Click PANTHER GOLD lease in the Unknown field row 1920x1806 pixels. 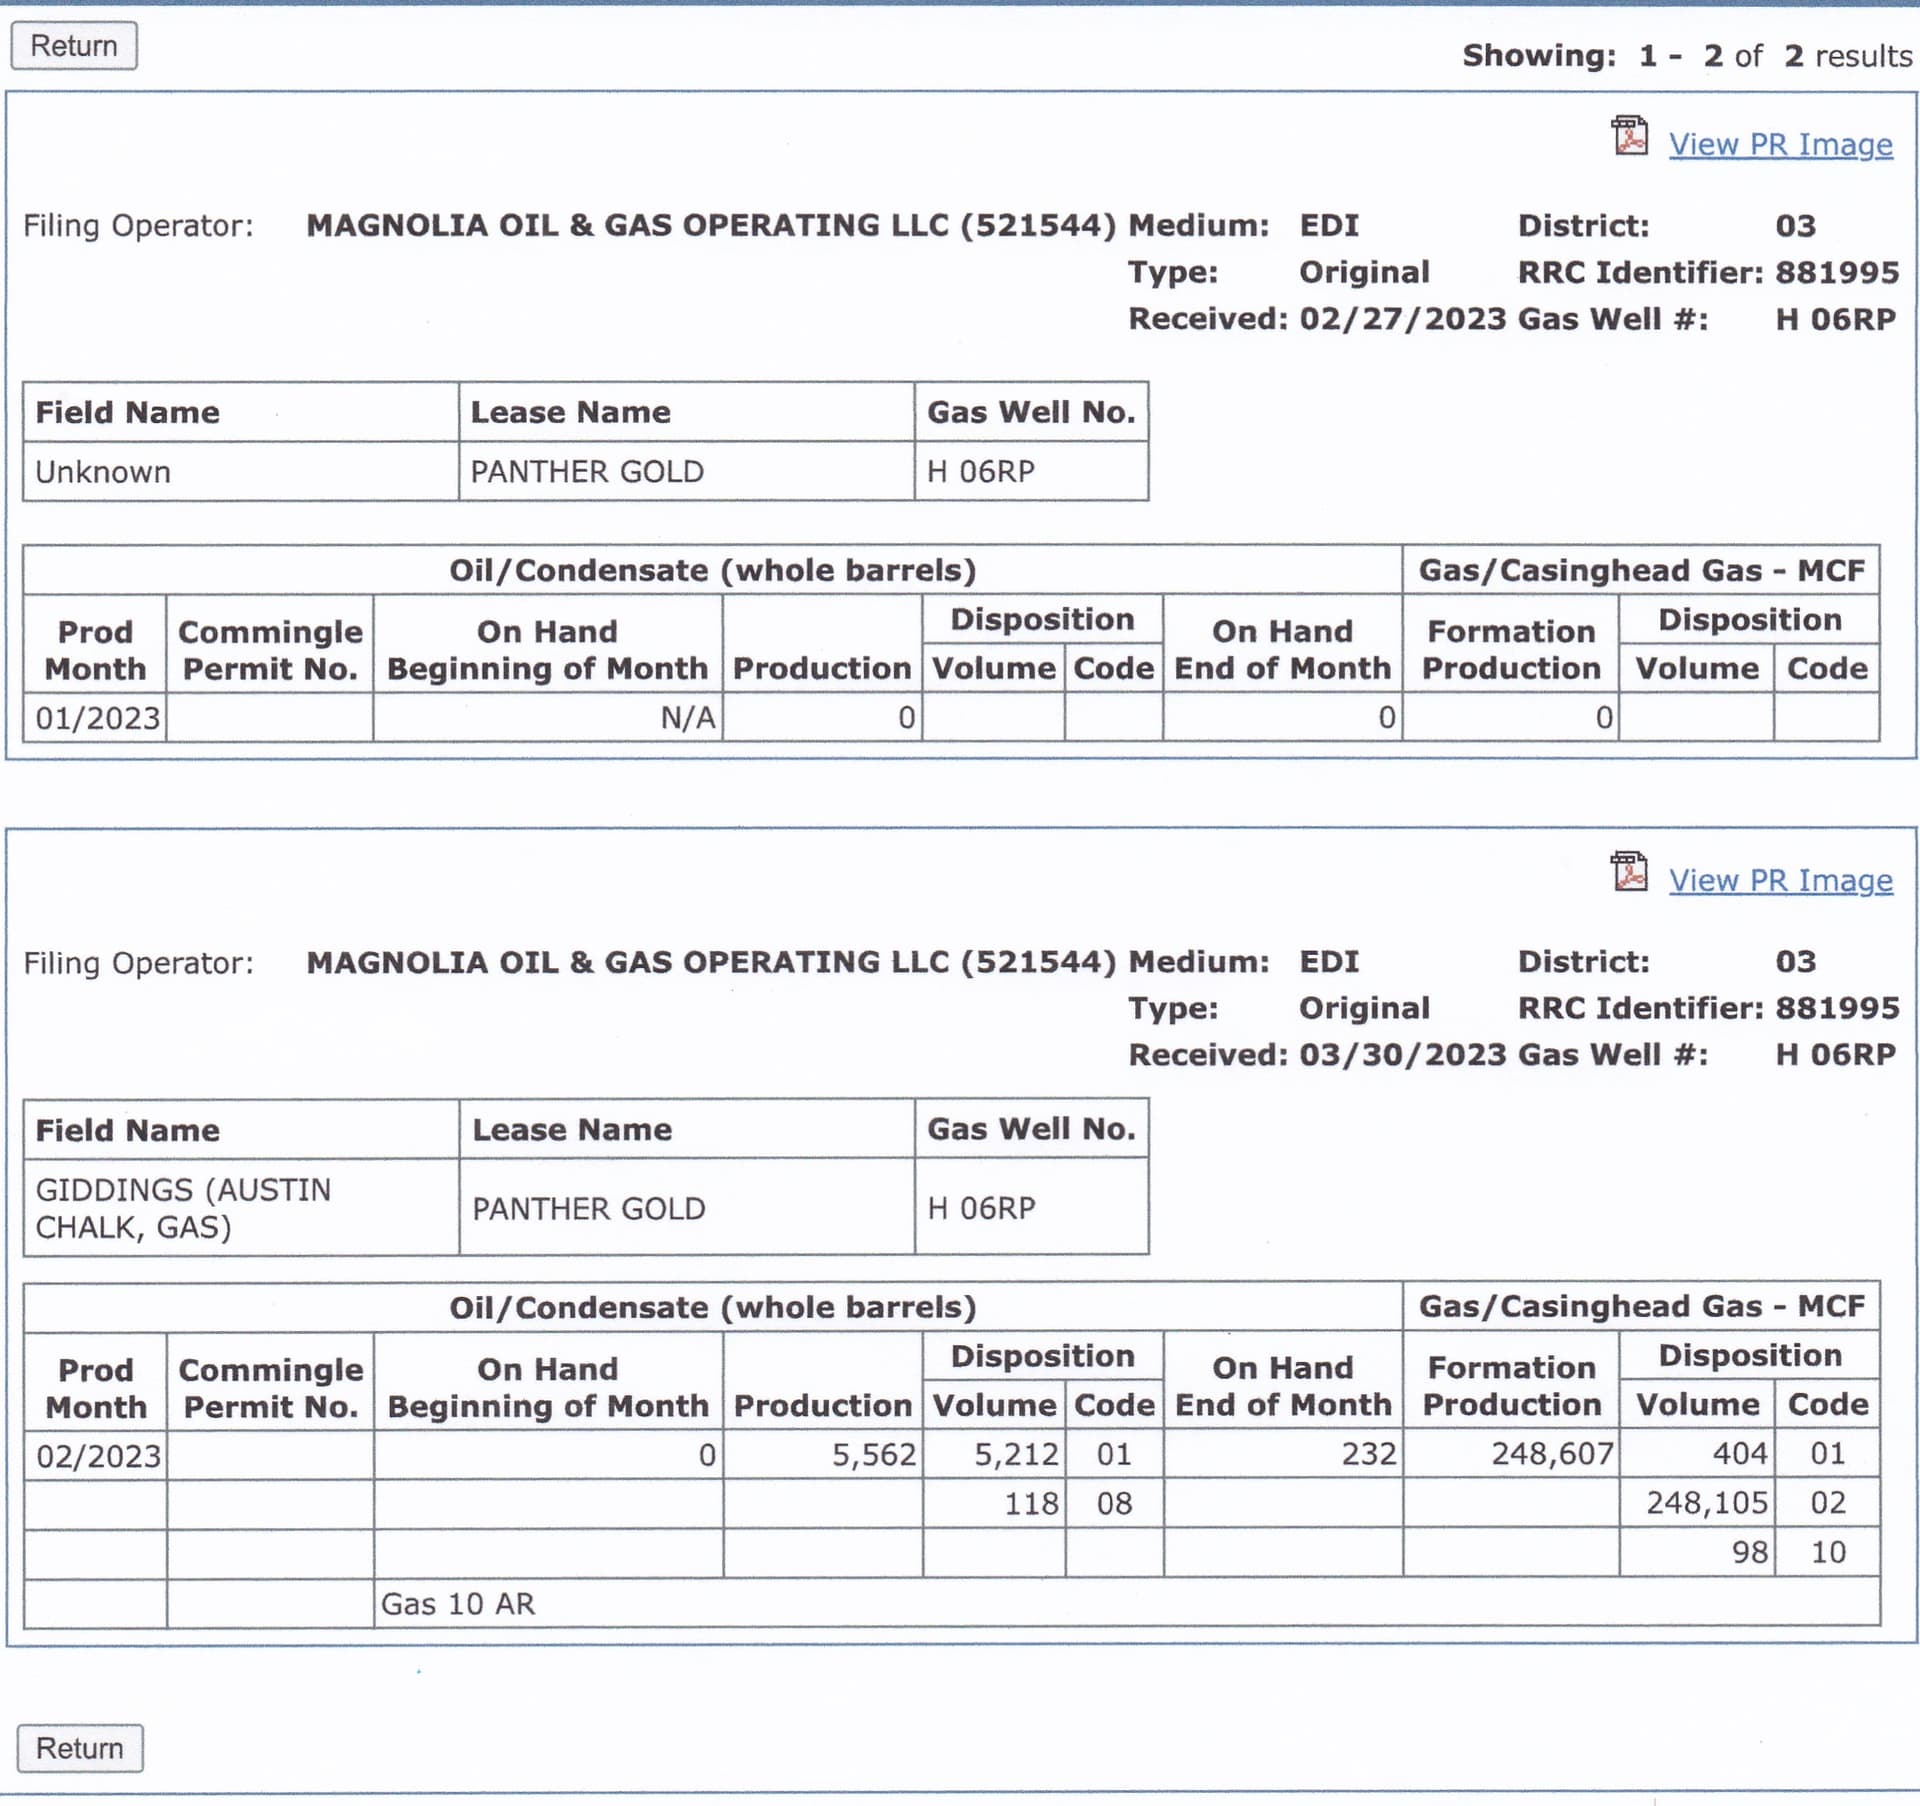tap(686, 472)
